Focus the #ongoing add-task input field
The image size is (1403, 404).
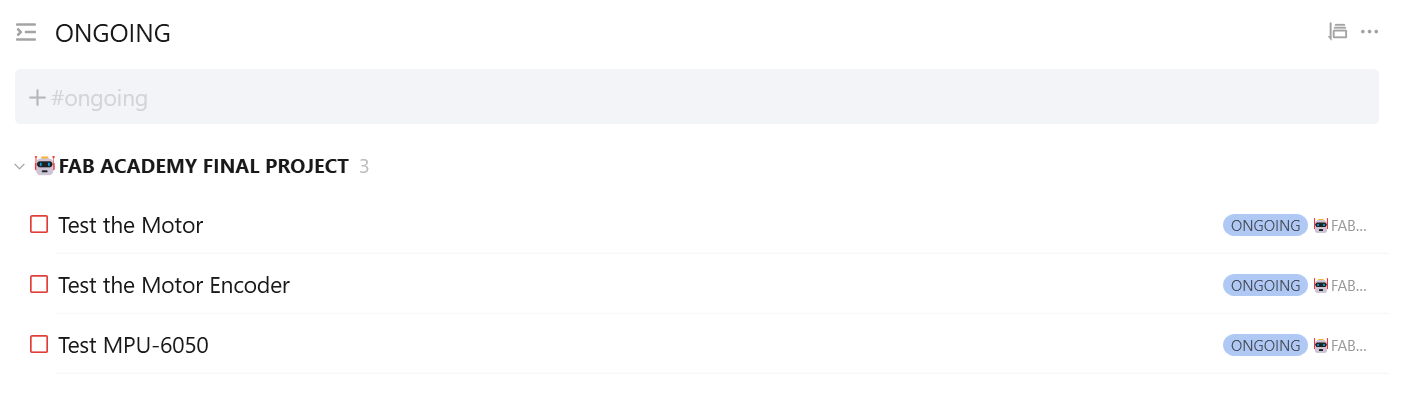[700, 98]
